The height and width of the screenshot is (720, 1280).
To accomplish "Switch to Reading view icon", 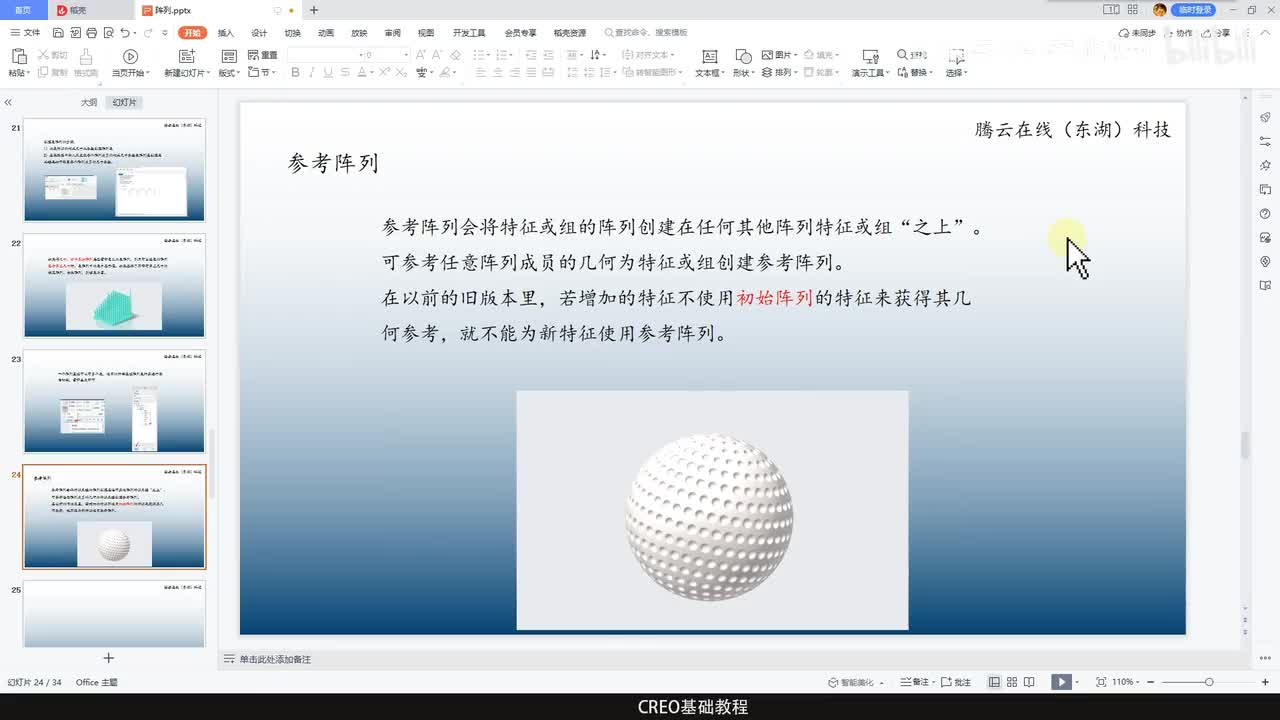I will (x=1030, y=682).
